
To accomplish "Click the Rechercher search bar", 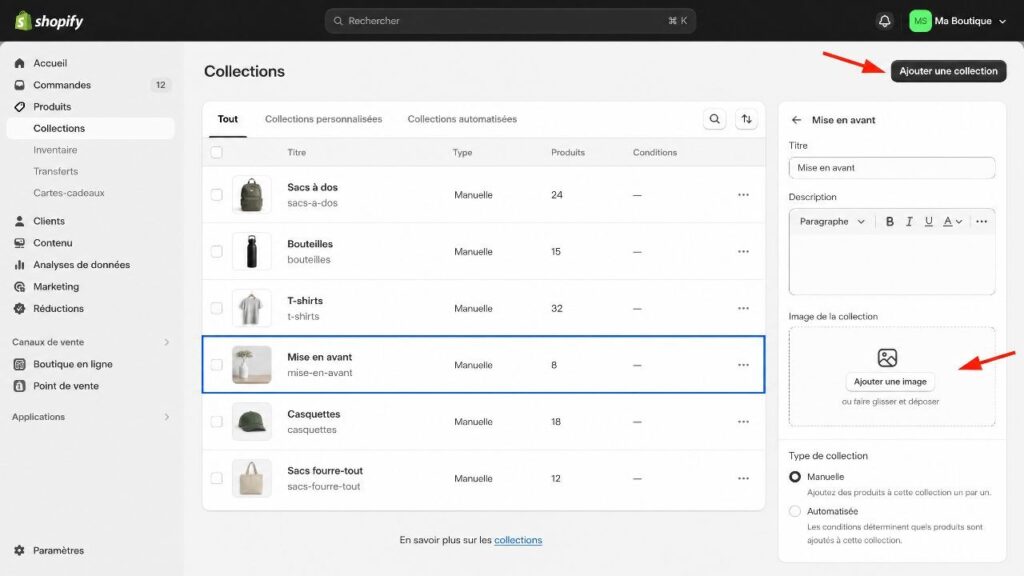I will click(510, 21).
